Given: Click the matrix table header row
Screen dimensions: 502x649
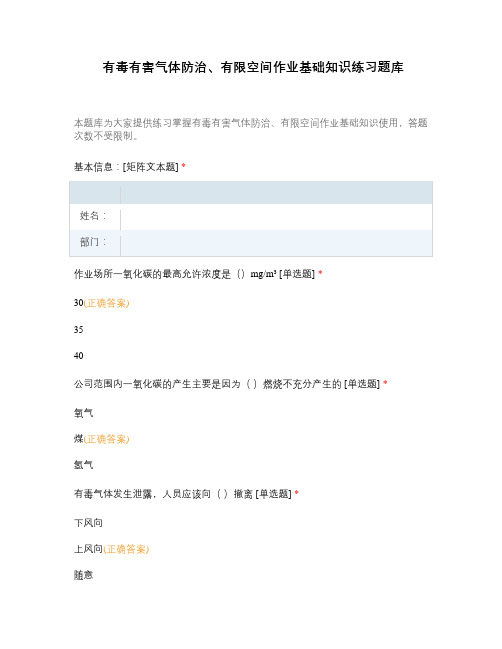Looking at the screenshot, I should [251, 193].
